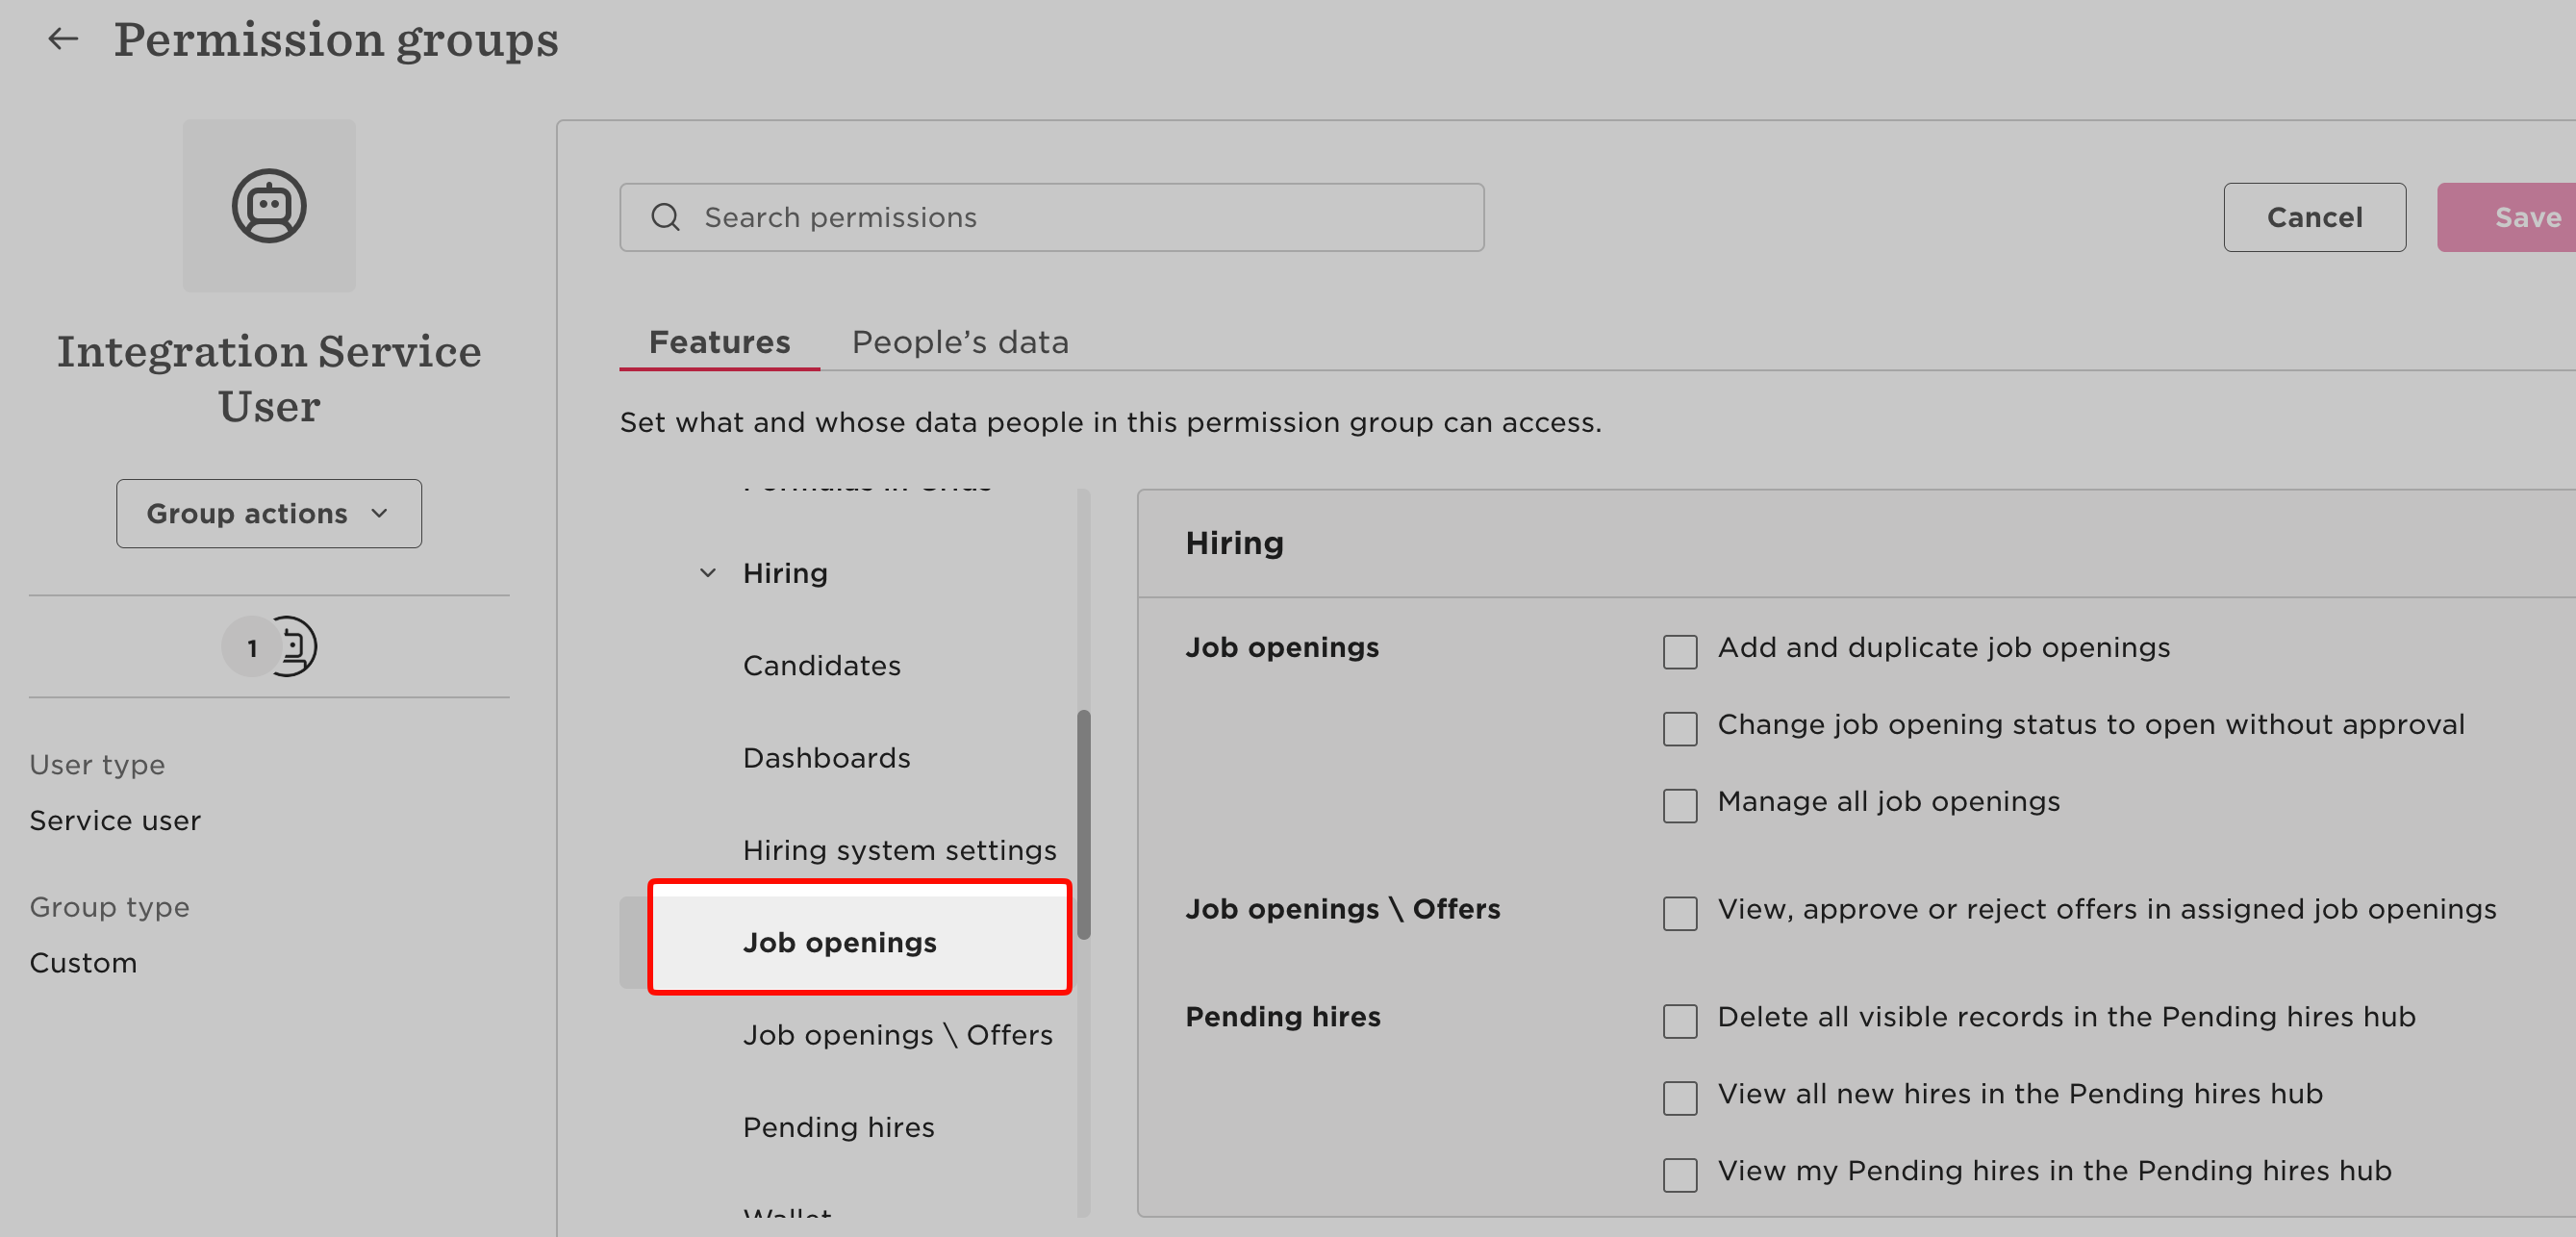Click the Hiring panel heading
Screen dimensions: 2576x1237
pyautogui.click(x=1234, y=543)
